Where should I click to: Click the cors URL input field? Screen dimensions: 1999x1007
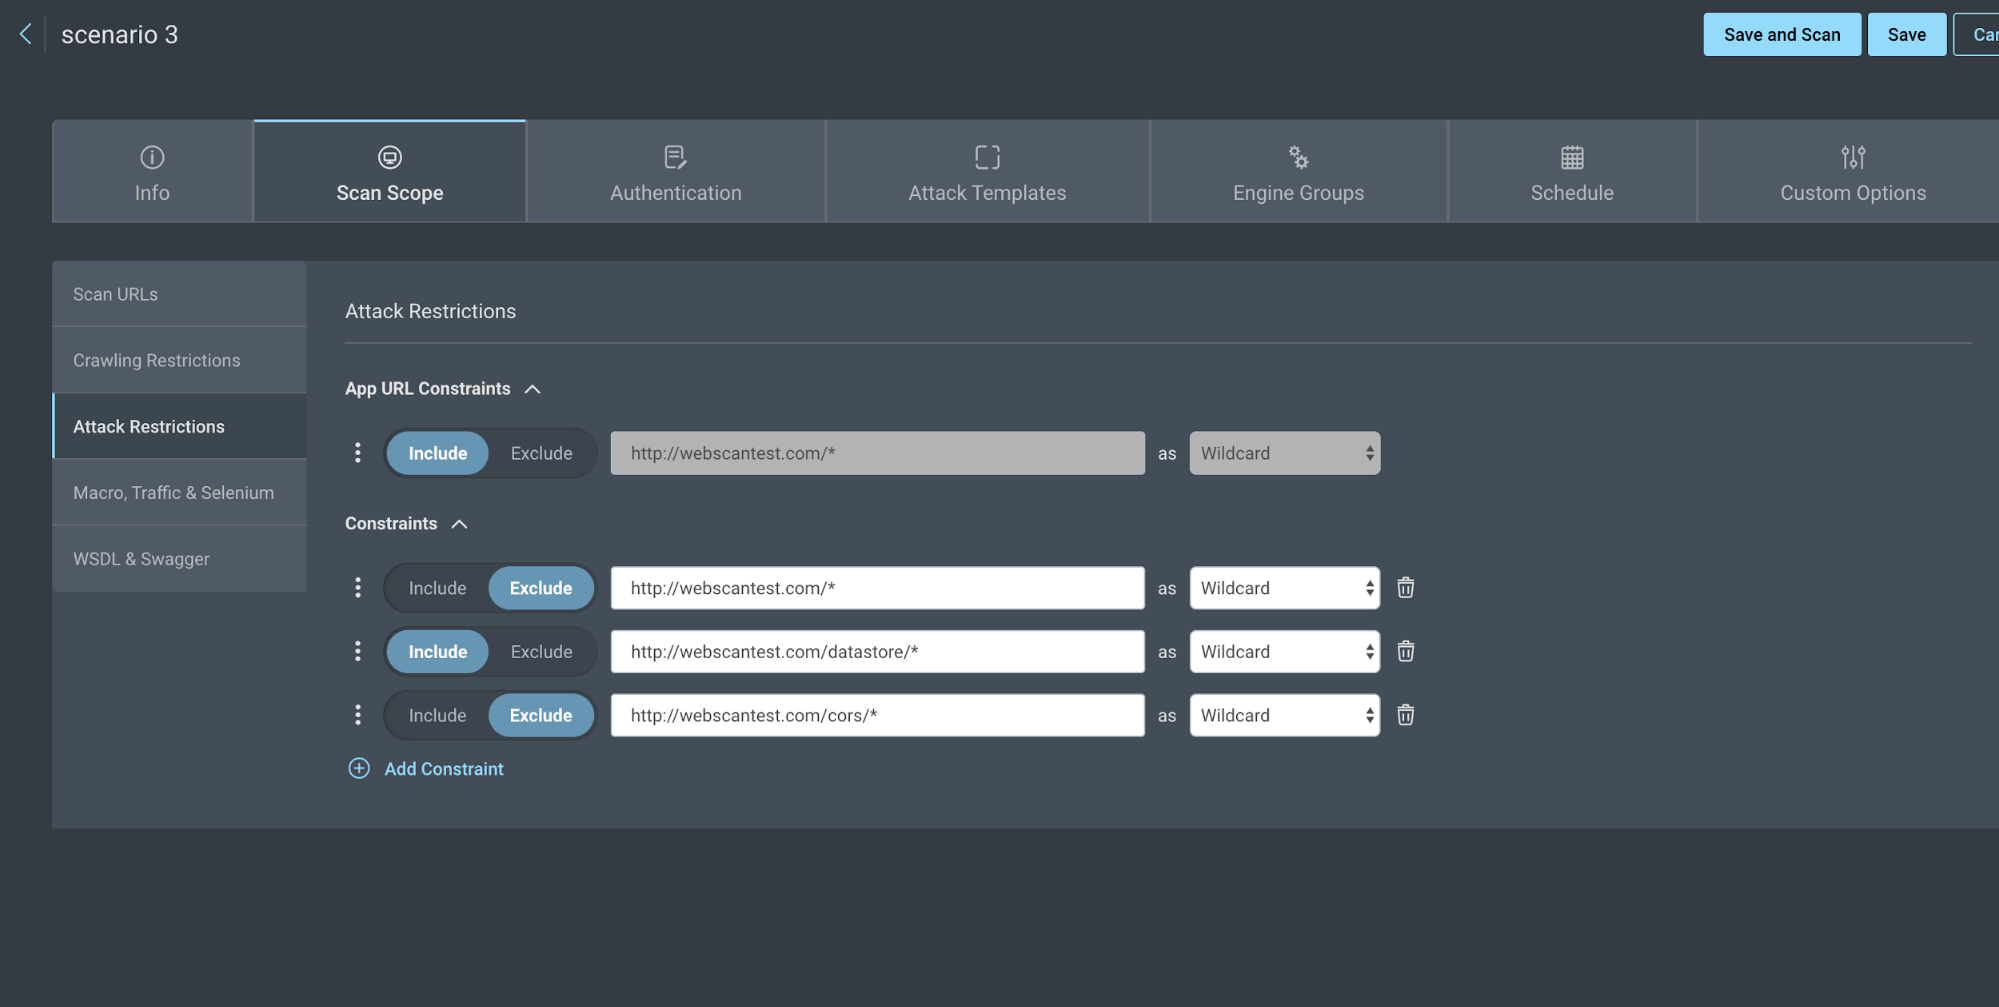point(877,715)
